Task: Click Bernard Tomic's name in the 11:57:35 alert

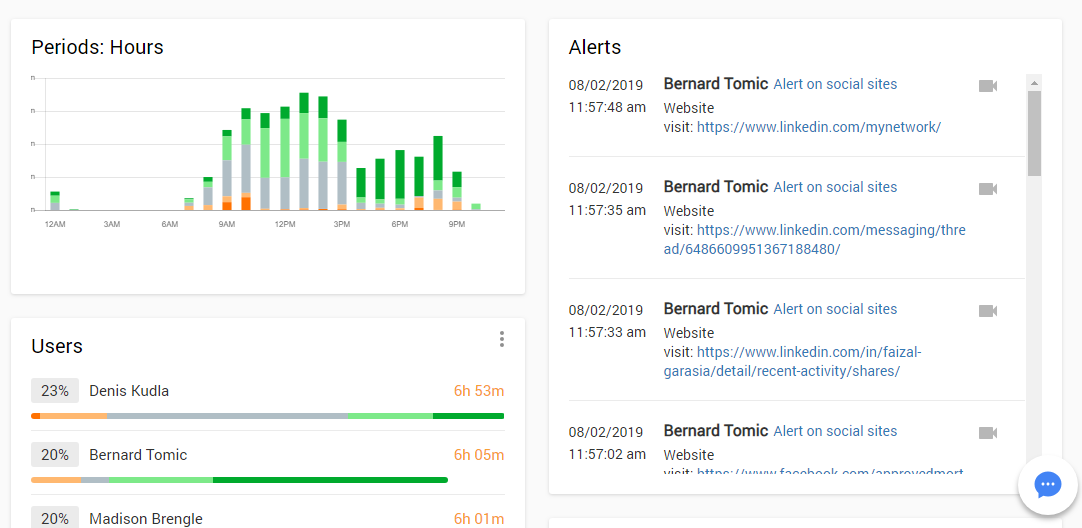Action: [x=715, y=187]
